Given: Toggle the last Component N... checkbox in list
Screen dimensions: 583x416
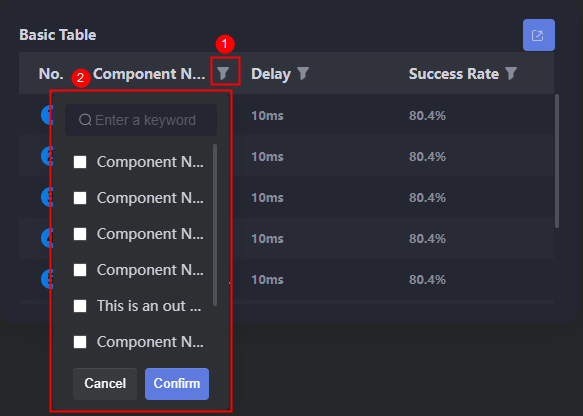Looking at the screenshot, I should pos(80,342).
